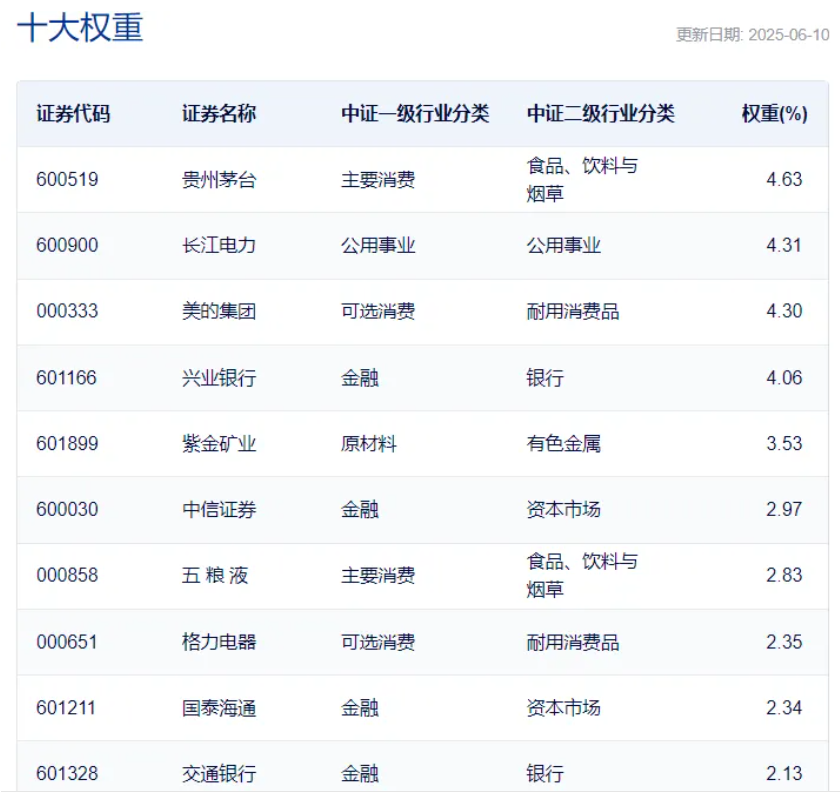Click weight value 2.83

tap(784, 575)
